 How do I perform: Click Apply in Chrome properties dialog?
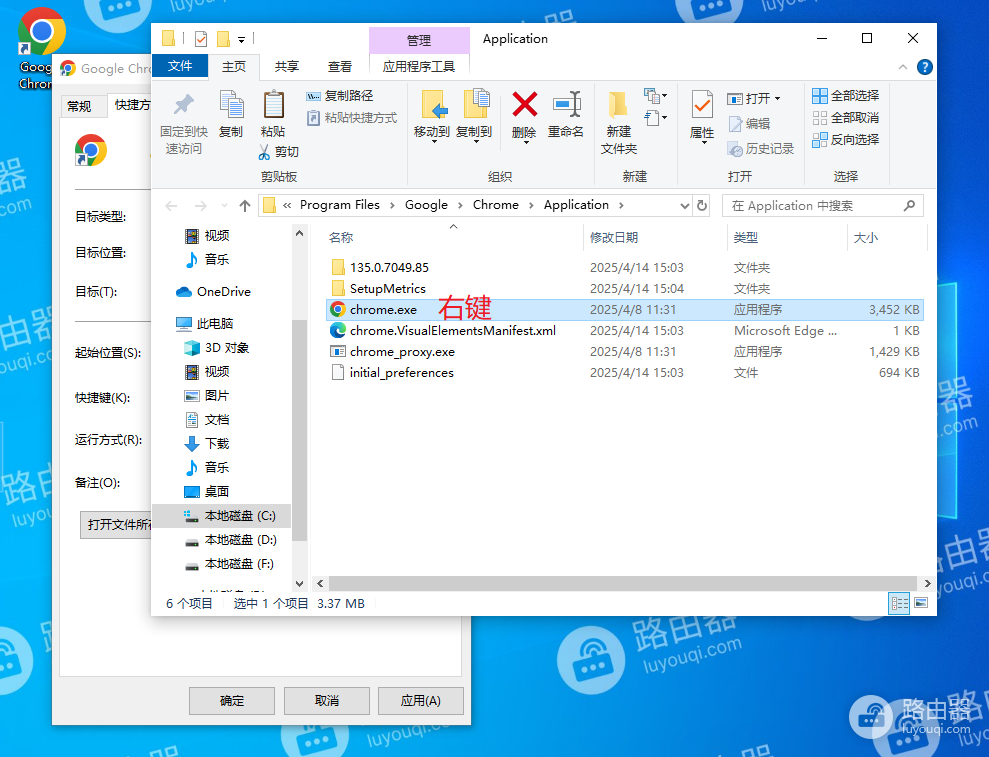coord(420,701)
